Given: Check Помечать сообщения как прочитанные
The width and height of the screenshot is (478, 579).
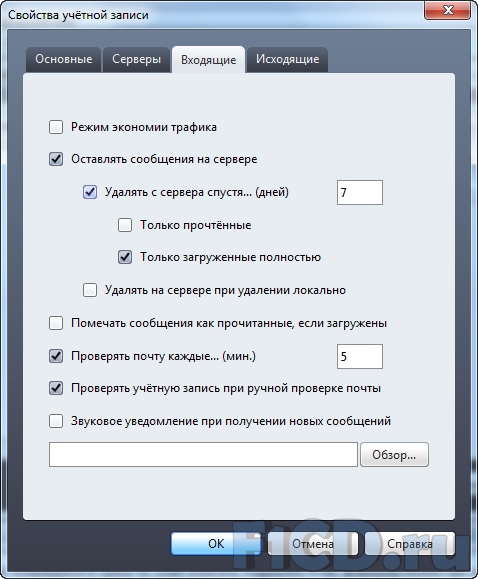Looking at the screenshot, I should [56, 323].
